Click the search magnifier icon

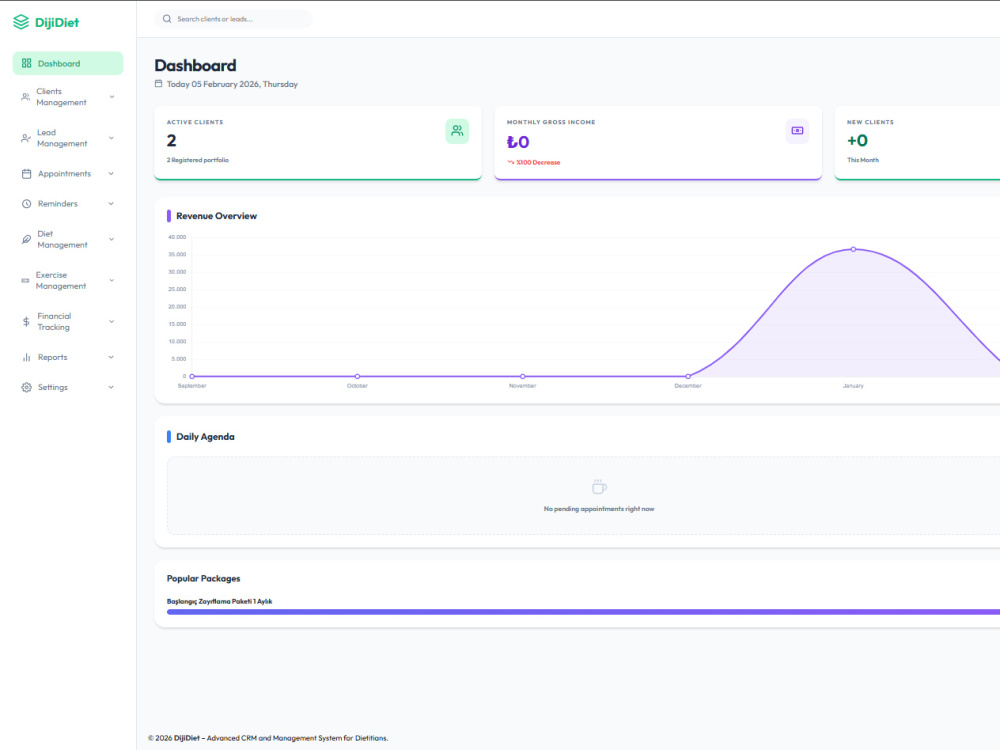click(x=167, y=19)
